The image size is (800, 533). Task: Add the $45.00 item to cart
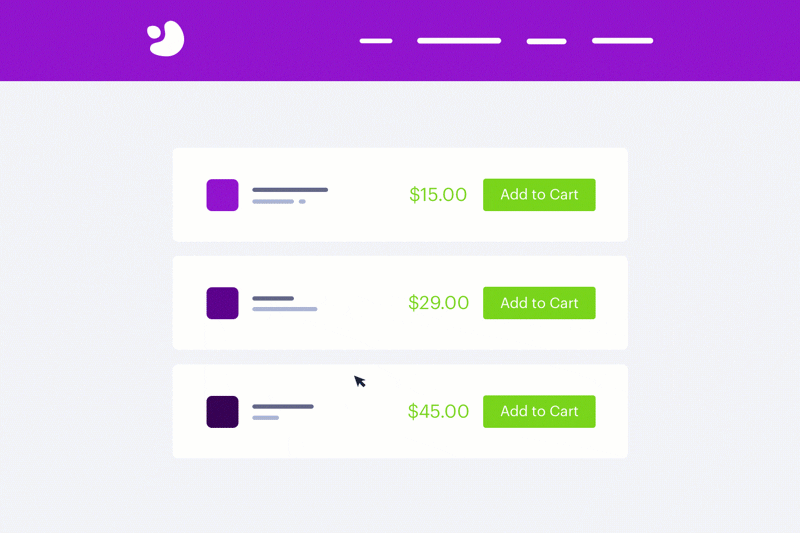point(539,411)
